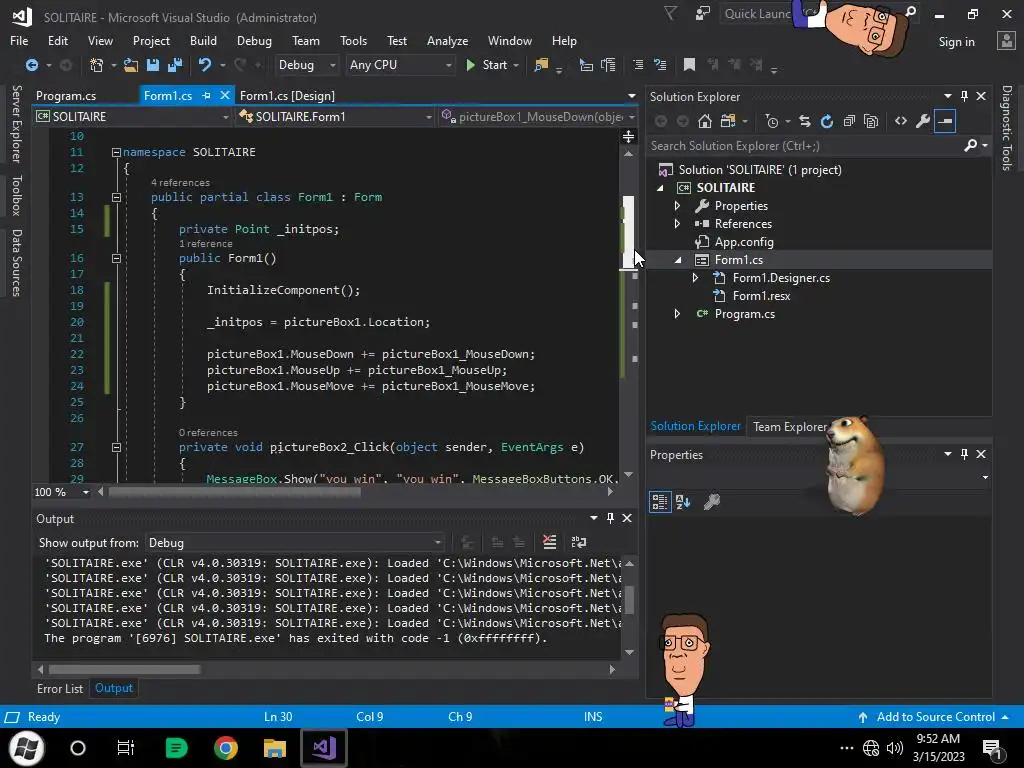Open the SOLITAIRE.Form1 type dropdown
Viewport: 1024px width, 768px height.
coord(428,117)
